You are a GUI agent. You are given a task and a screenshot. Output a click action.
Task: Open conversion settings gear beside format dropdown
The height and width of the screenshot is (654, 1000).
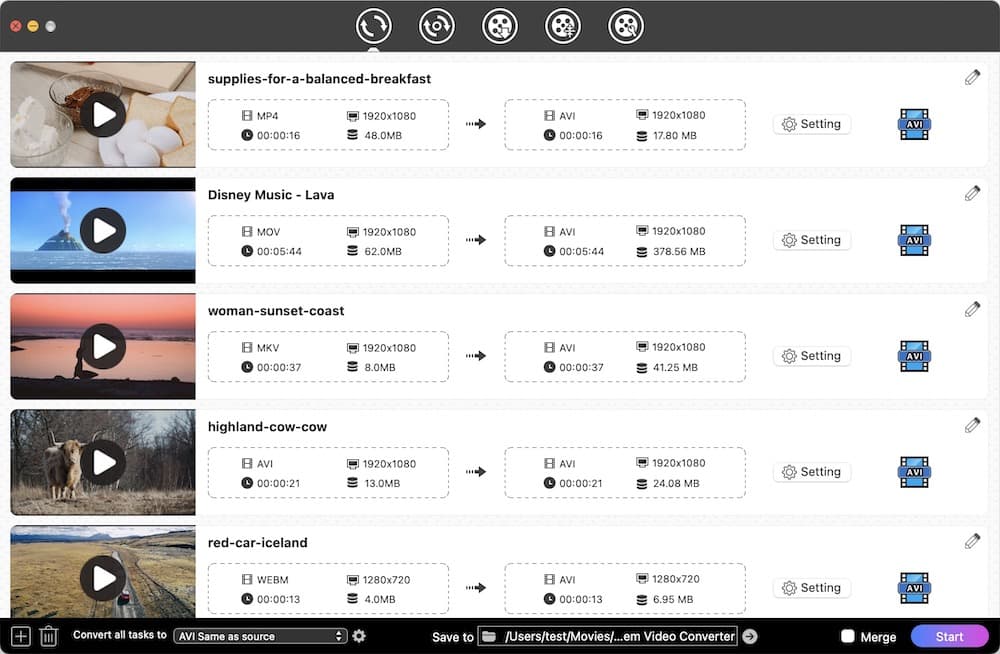[359, 636]
